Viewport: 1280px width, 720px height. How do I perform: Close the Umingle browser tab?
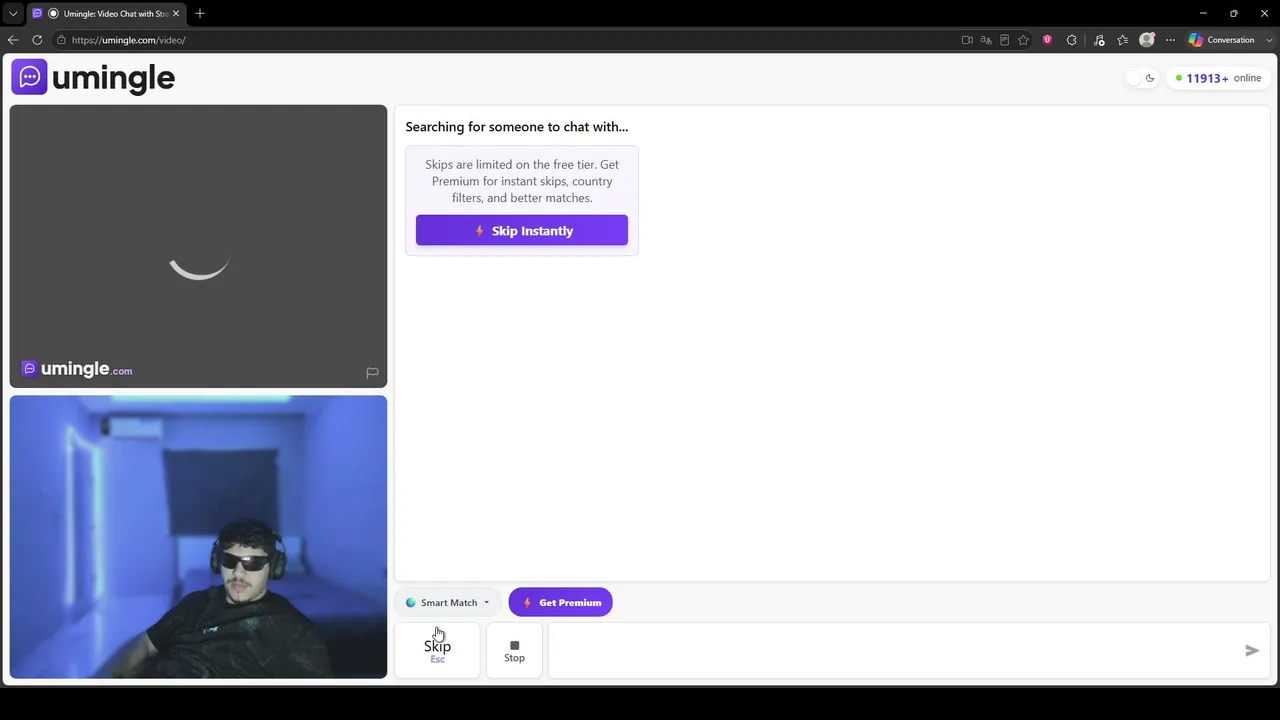(x=176, y=13)
